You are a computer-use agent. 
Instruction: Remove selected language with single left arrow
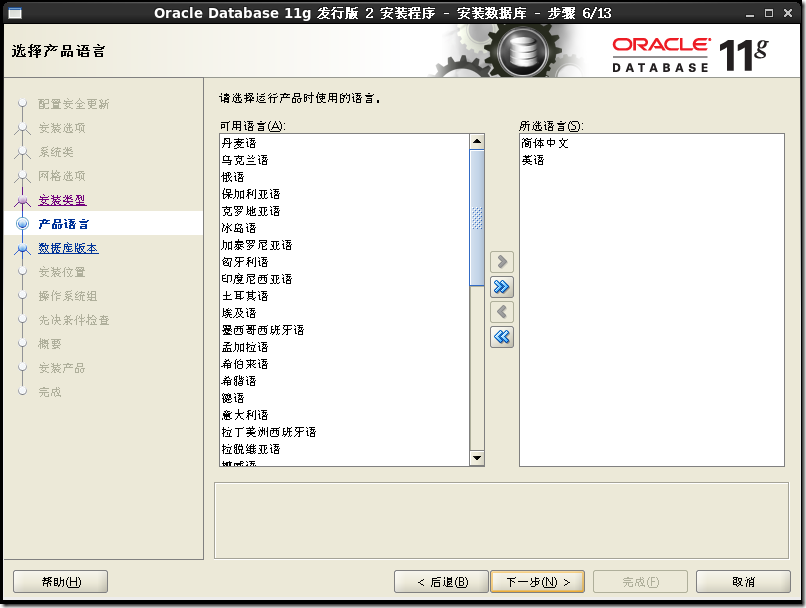[502, 312]
